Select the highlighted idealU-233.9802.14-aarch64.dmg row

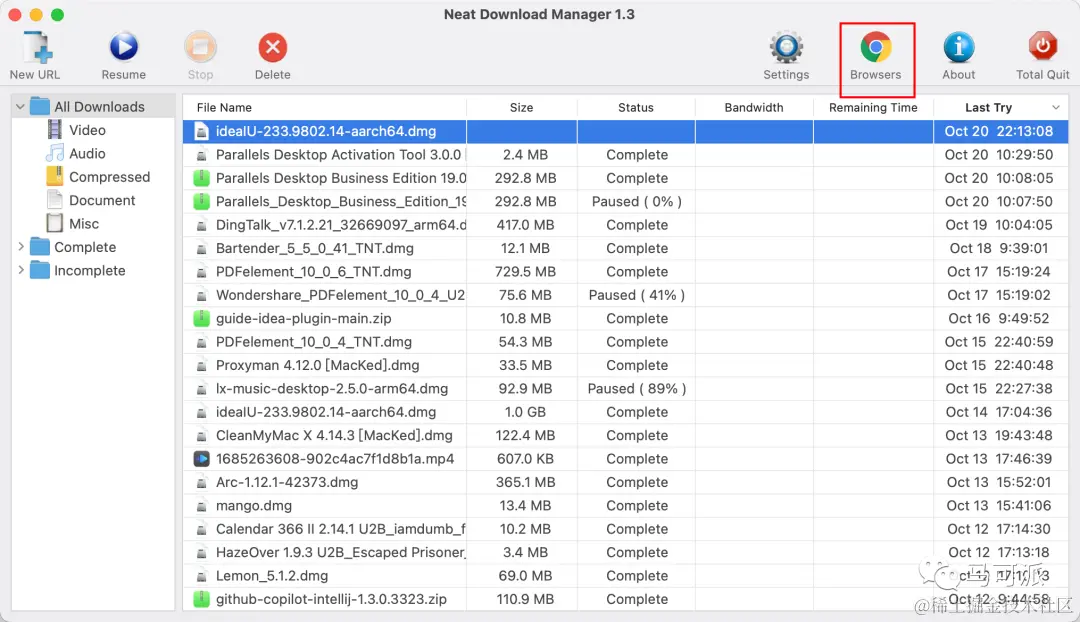click(x=625, y=131)
